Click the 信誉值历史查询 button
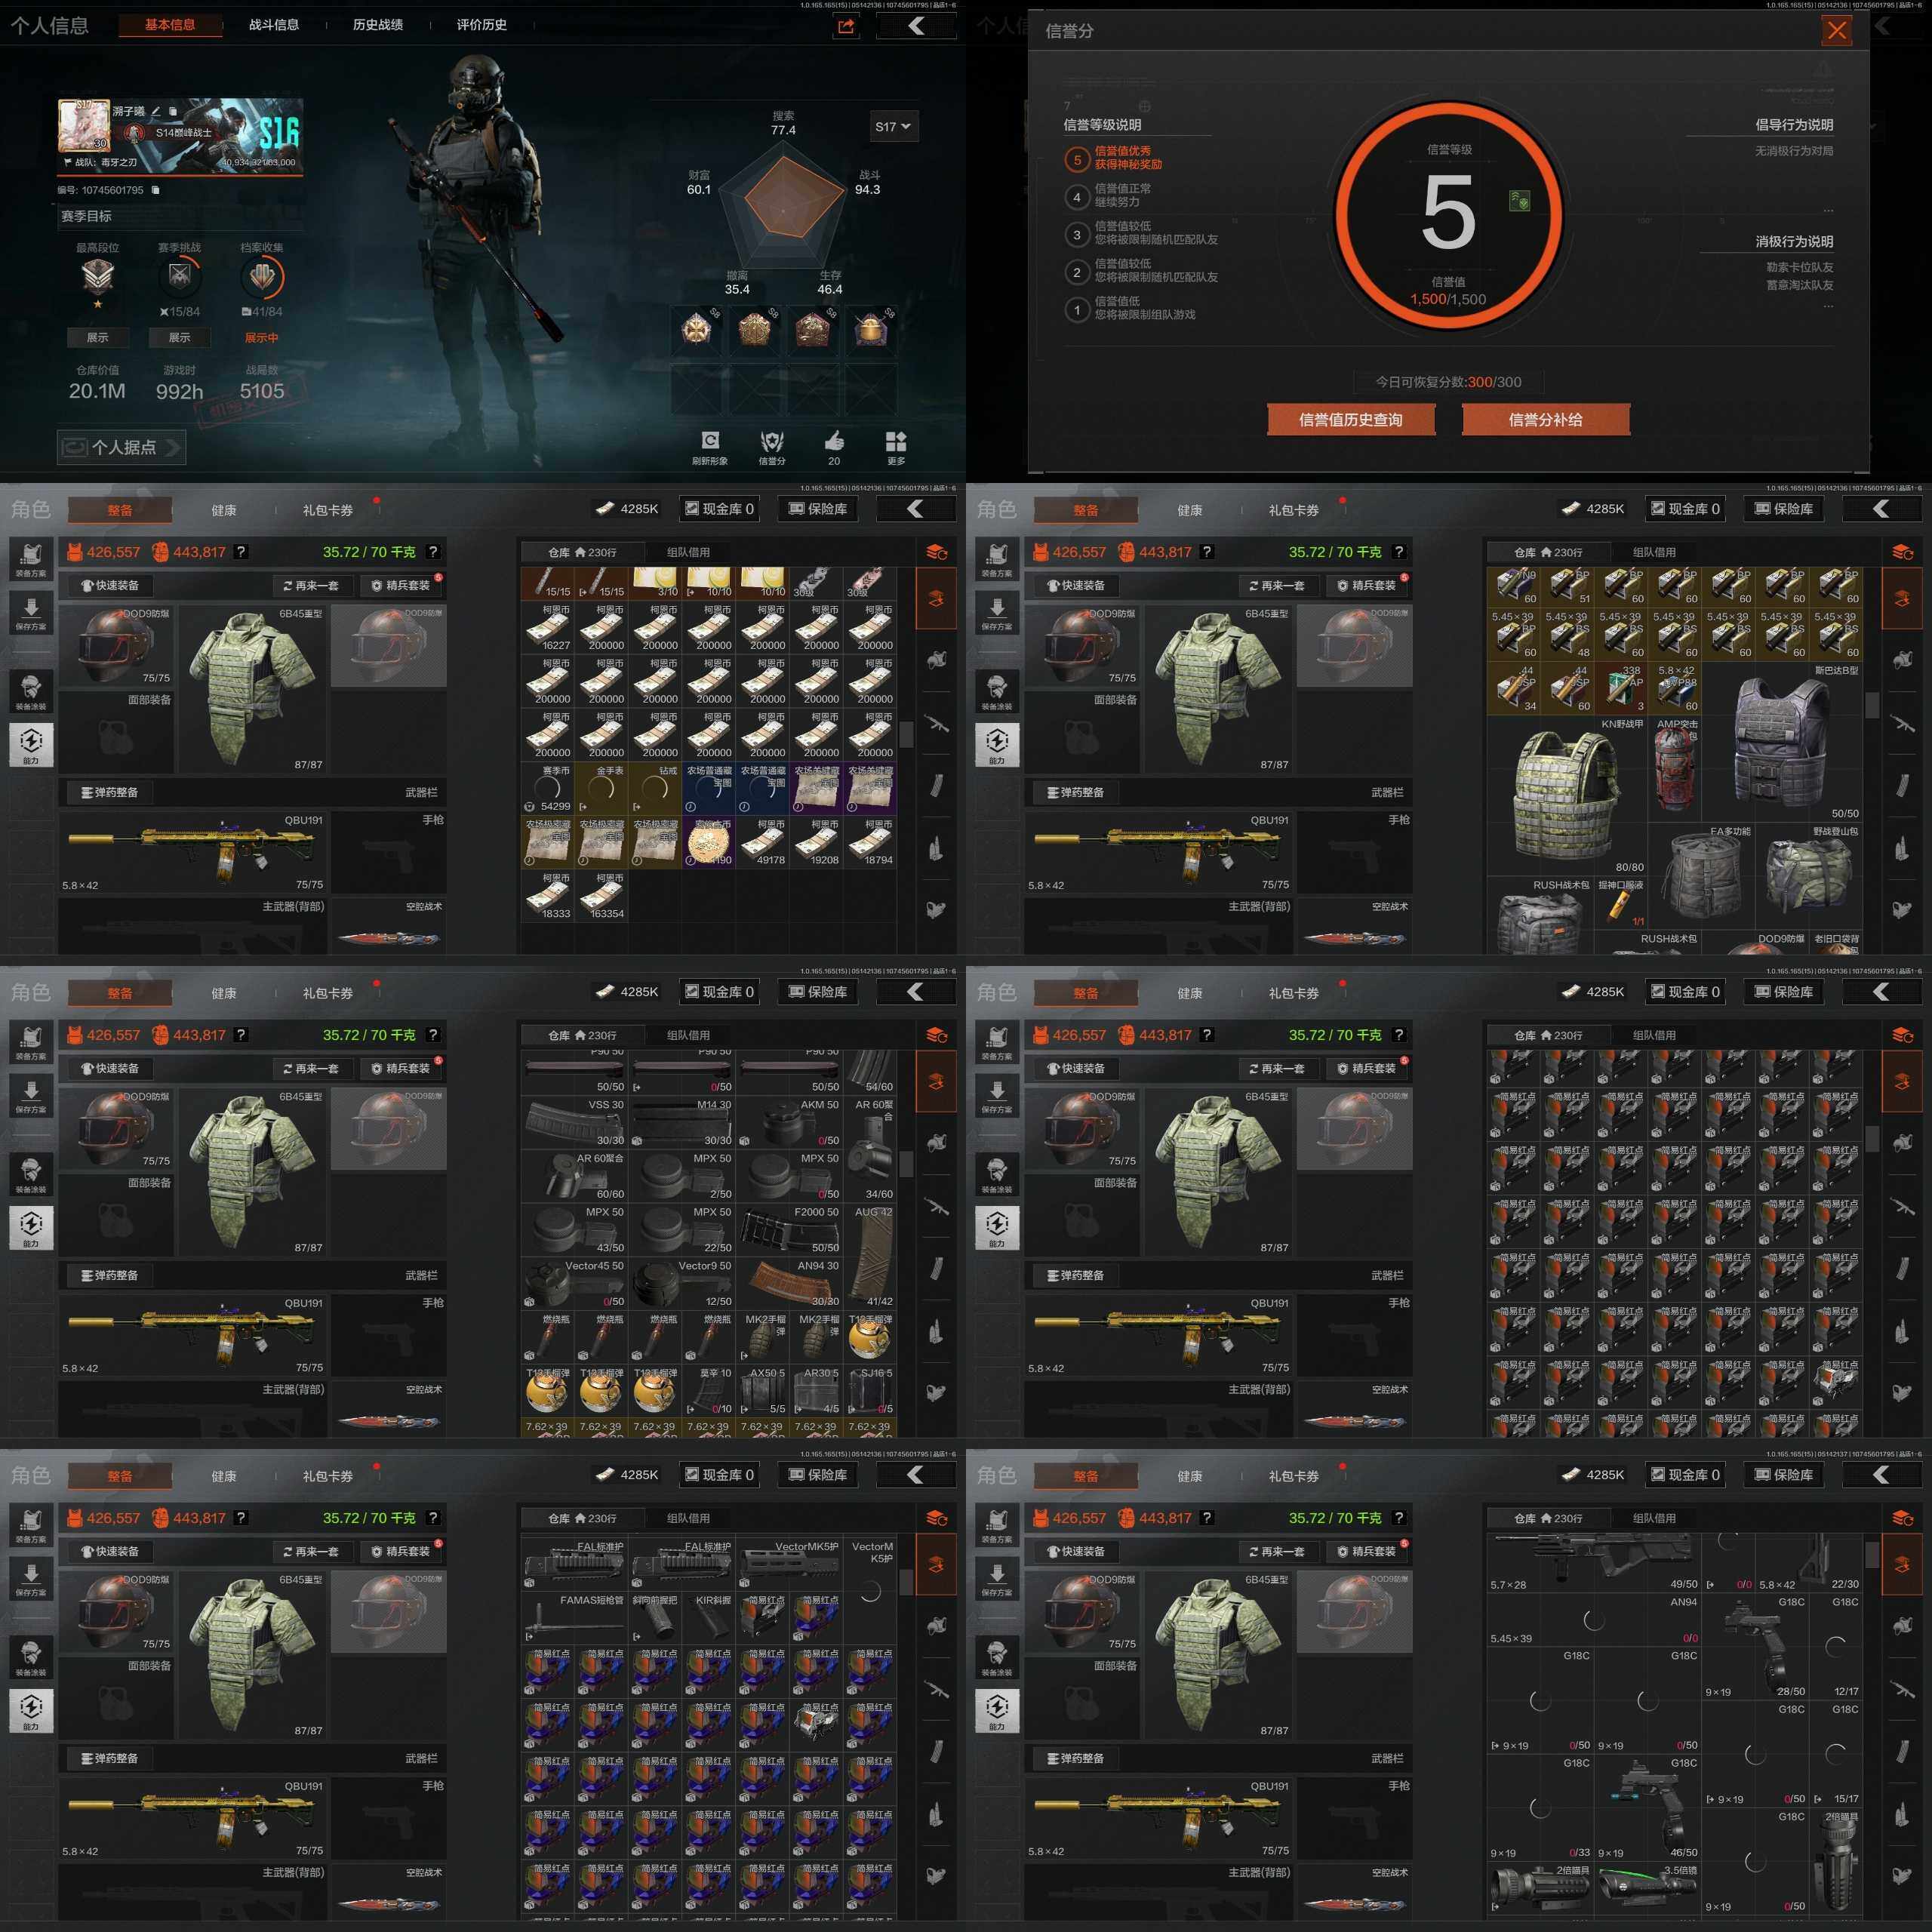The height and width of the screenshot is (1932, 1932). 1351,420
